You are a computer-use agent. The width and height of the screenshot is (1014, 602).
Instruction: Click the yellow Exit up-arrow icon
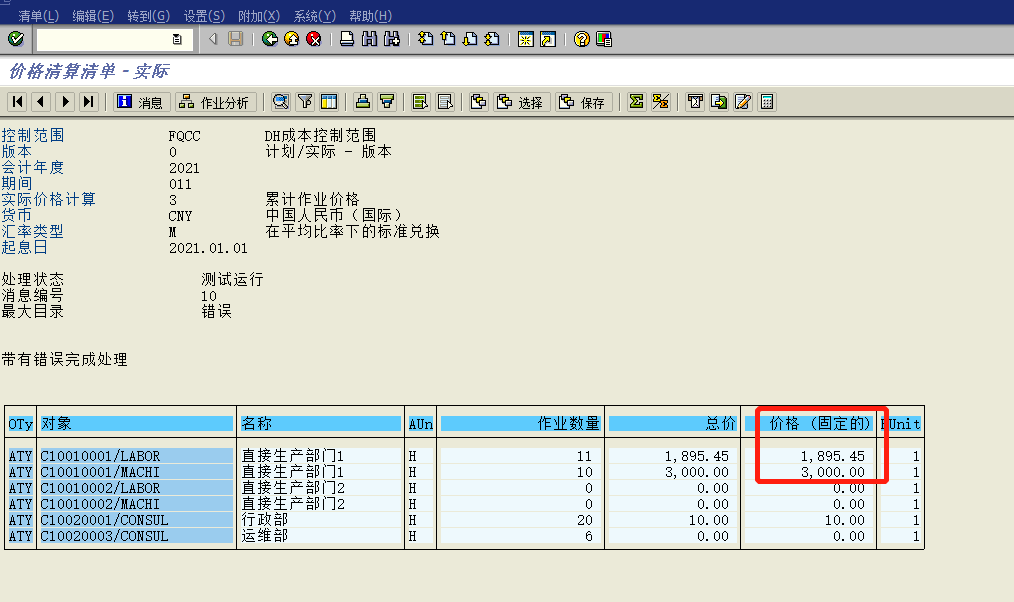click(x=292, y=39)
